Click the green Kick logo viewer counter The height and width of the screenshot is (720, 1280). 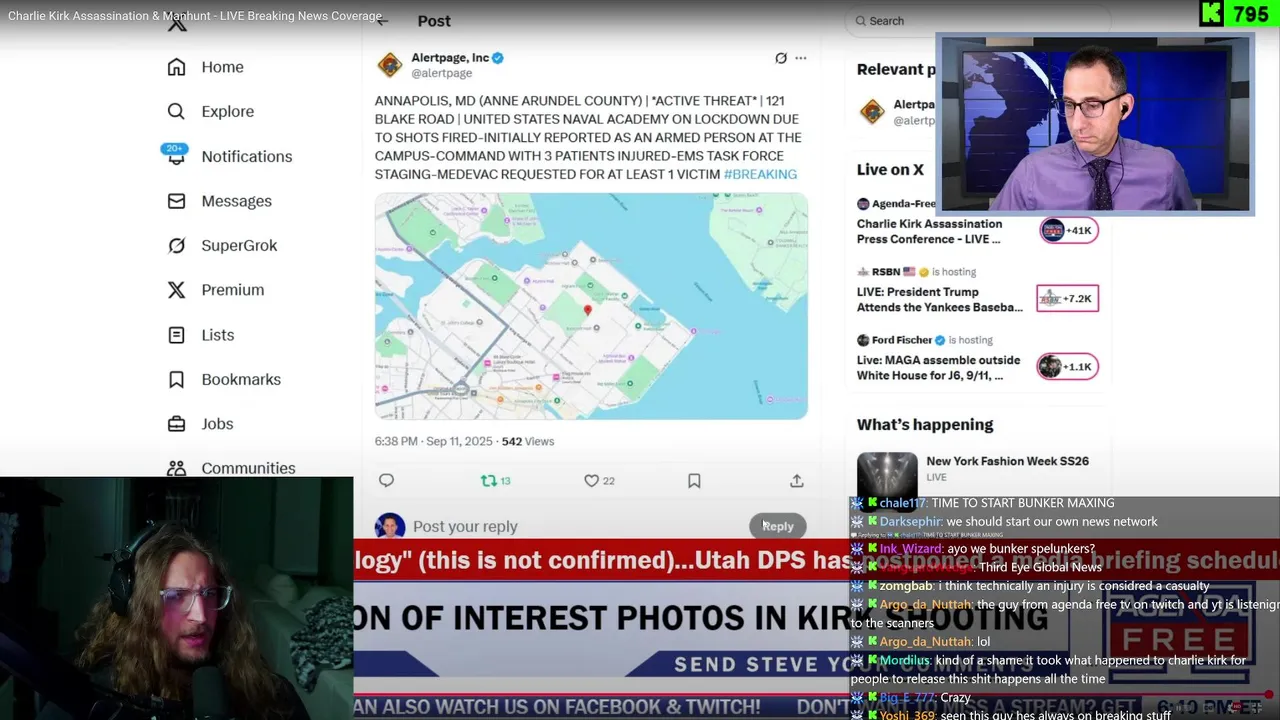point(1238,14)
